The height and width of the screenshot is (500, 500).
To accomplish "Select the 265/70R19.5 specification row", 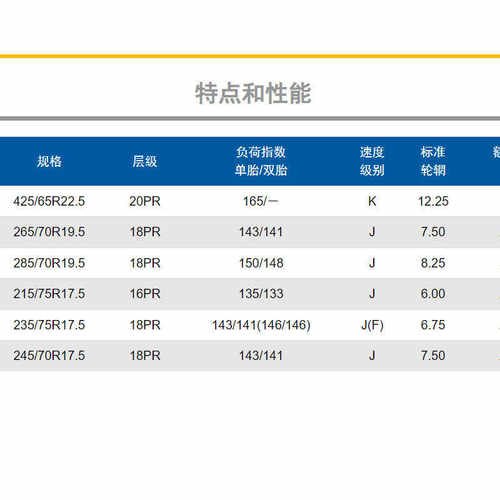I will (x=250, y=232).
